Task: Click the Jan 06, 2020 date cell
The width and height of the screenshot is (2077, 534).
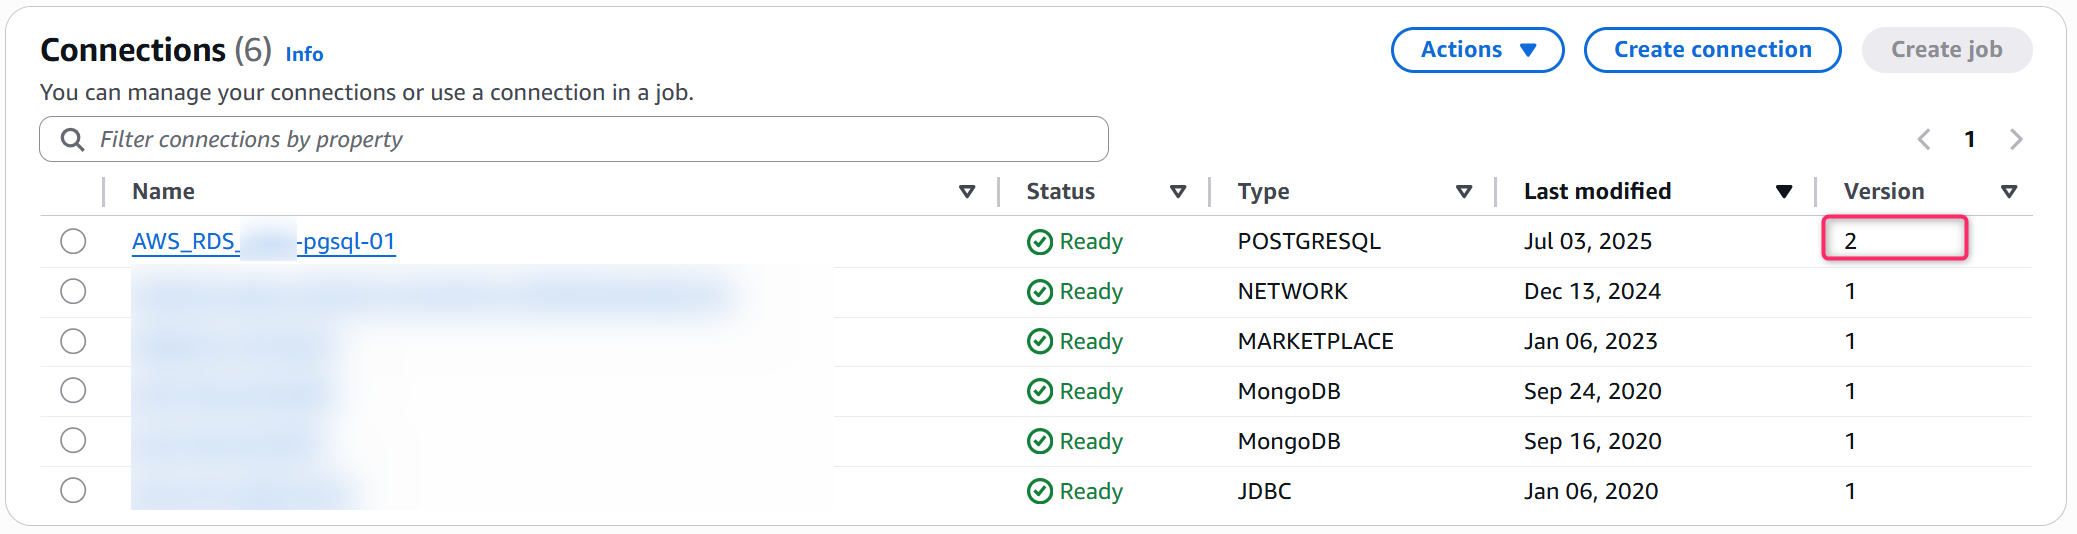Action: pos(1591,491)
